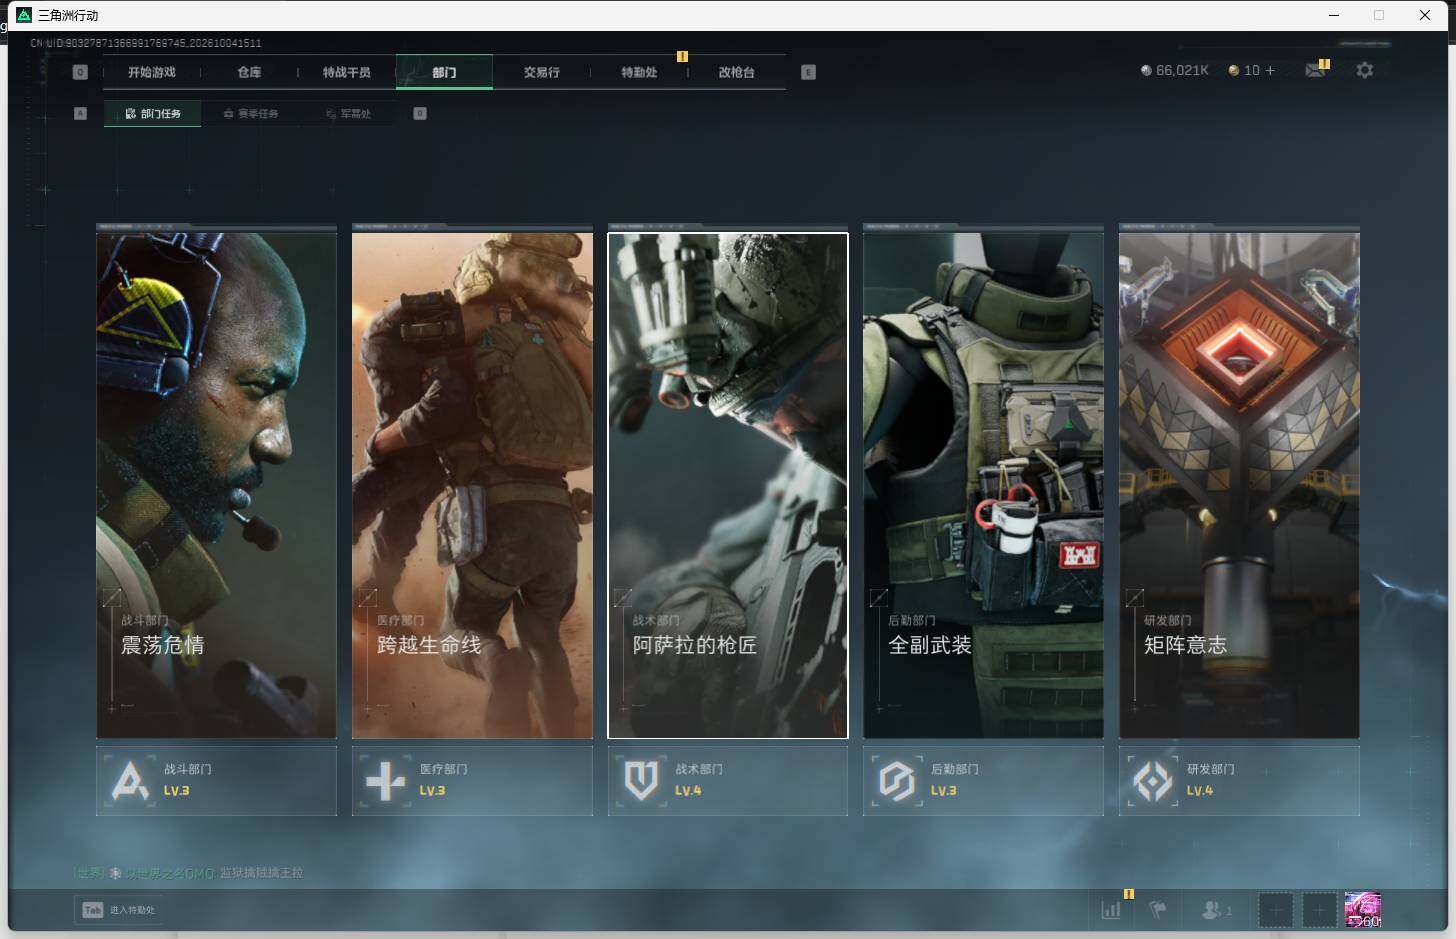Click the Q key previous-tab icon
Screen dimensions: 1456x939
81,72
